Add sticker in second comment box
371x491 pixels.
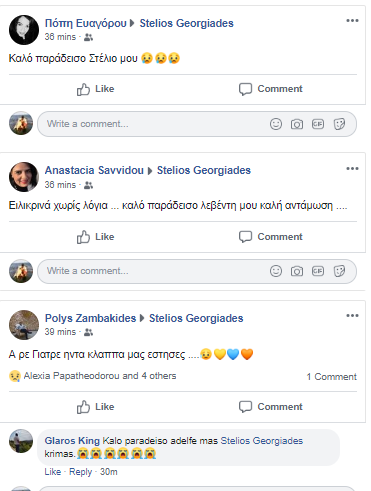tap(339, 271)
